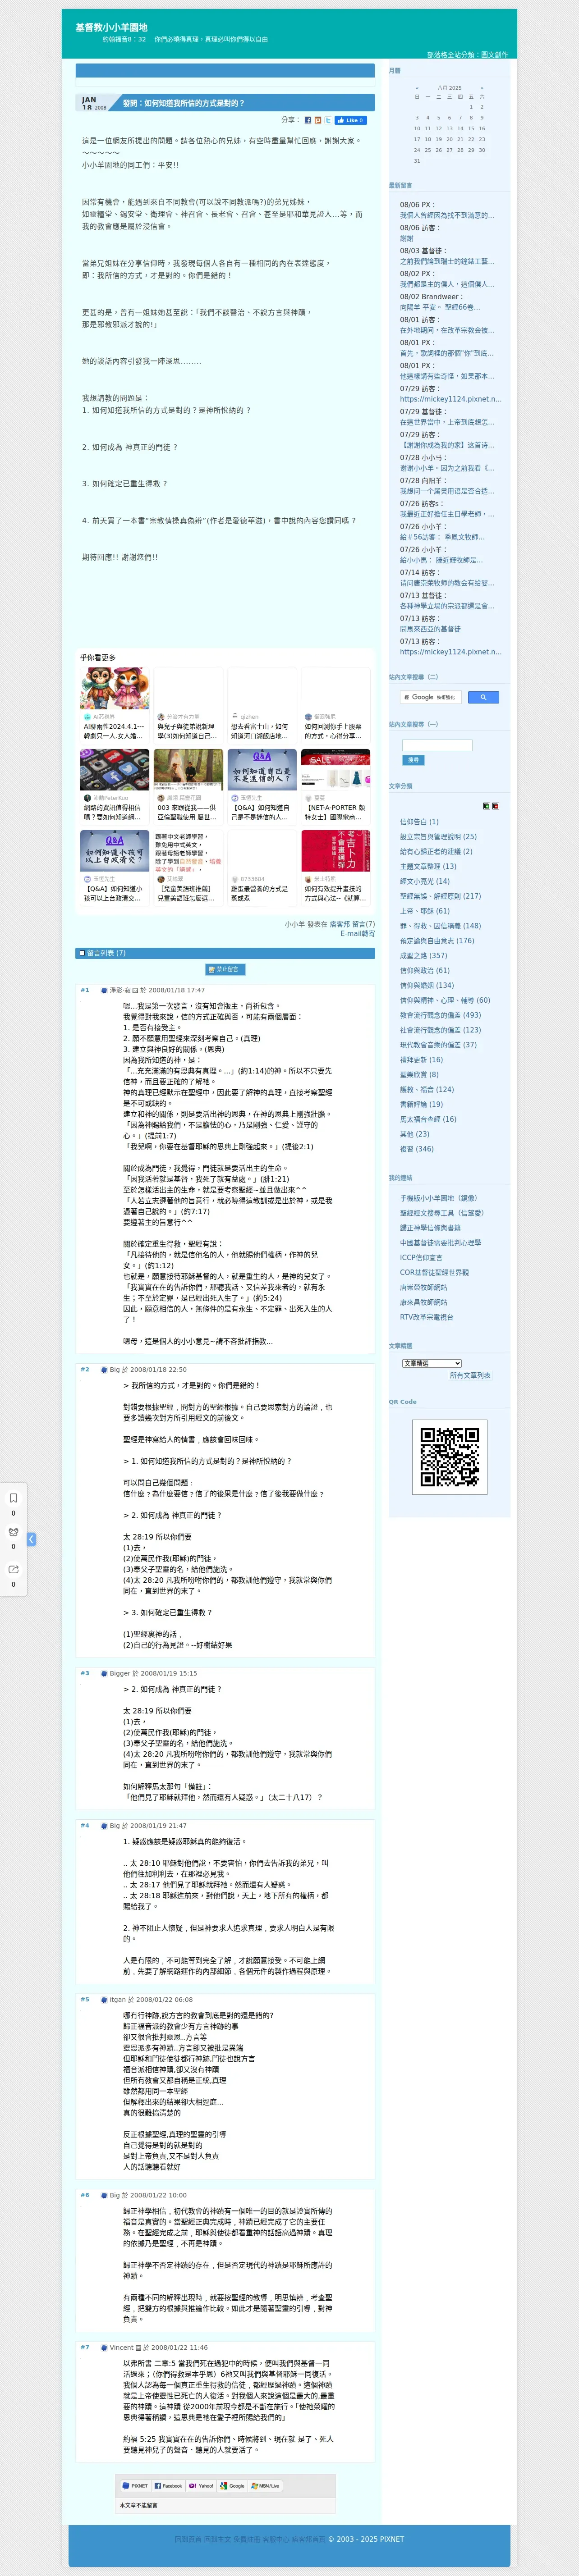Select date 15 in calendar
This screenshot has height=2576, width=579.
tap(471, 128)
